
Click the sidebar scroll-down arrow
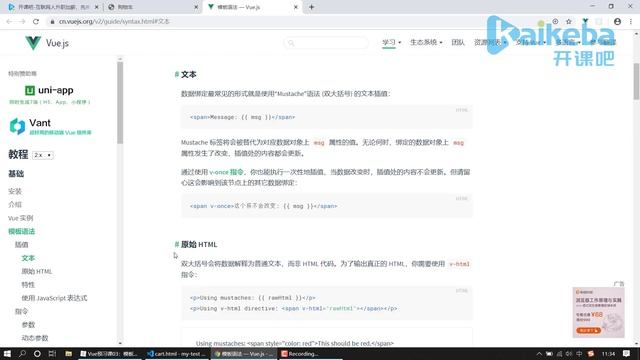[120, 343]
